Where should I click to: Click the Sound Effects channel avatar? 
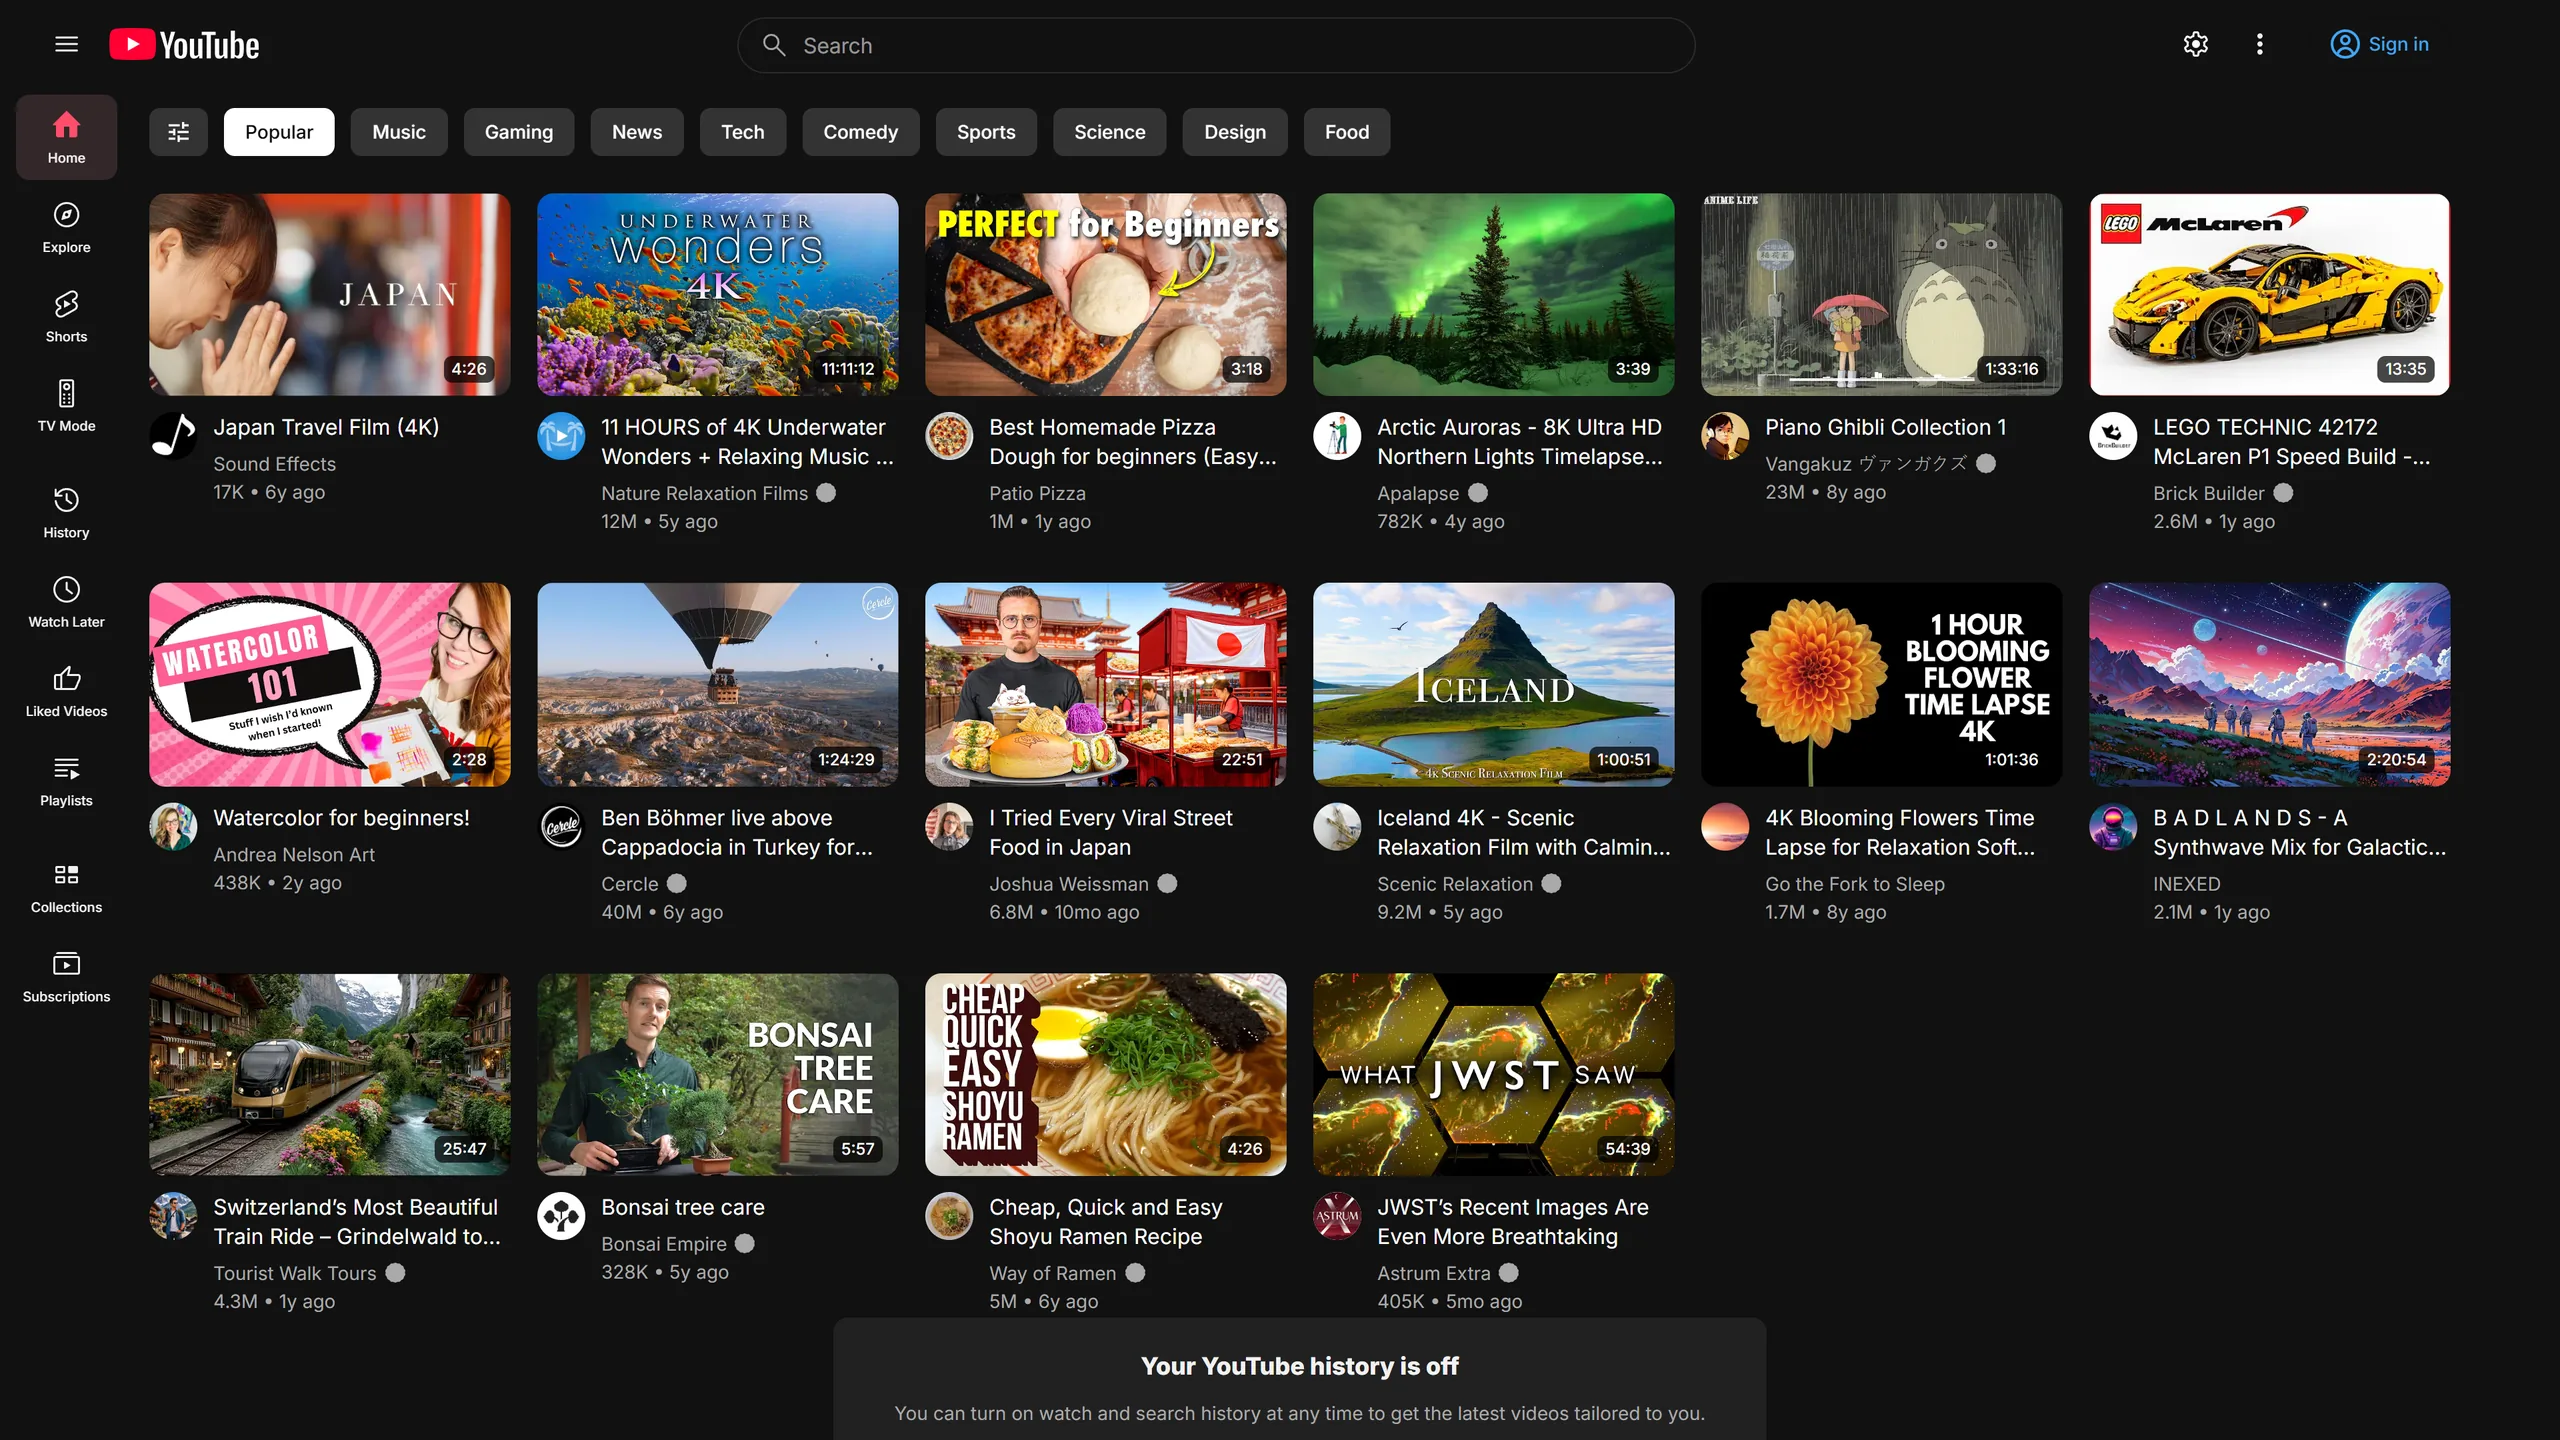(173, 436)
